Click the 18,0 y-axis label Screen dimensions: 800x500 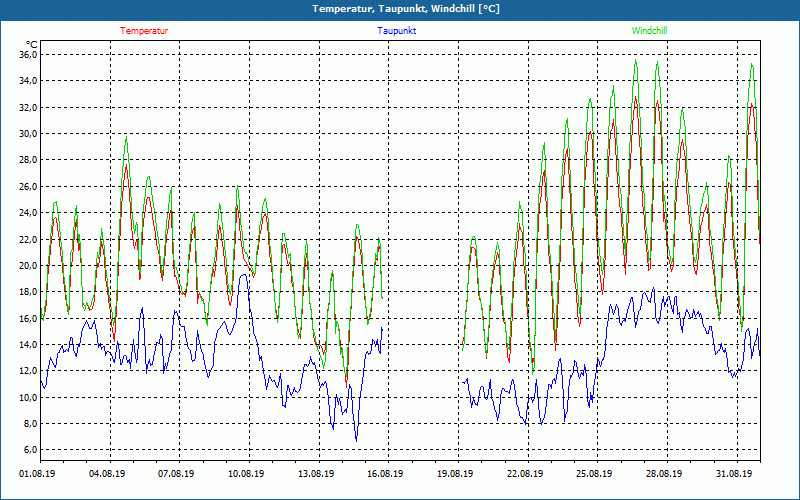pyautogui.click(x=28, y=292)
